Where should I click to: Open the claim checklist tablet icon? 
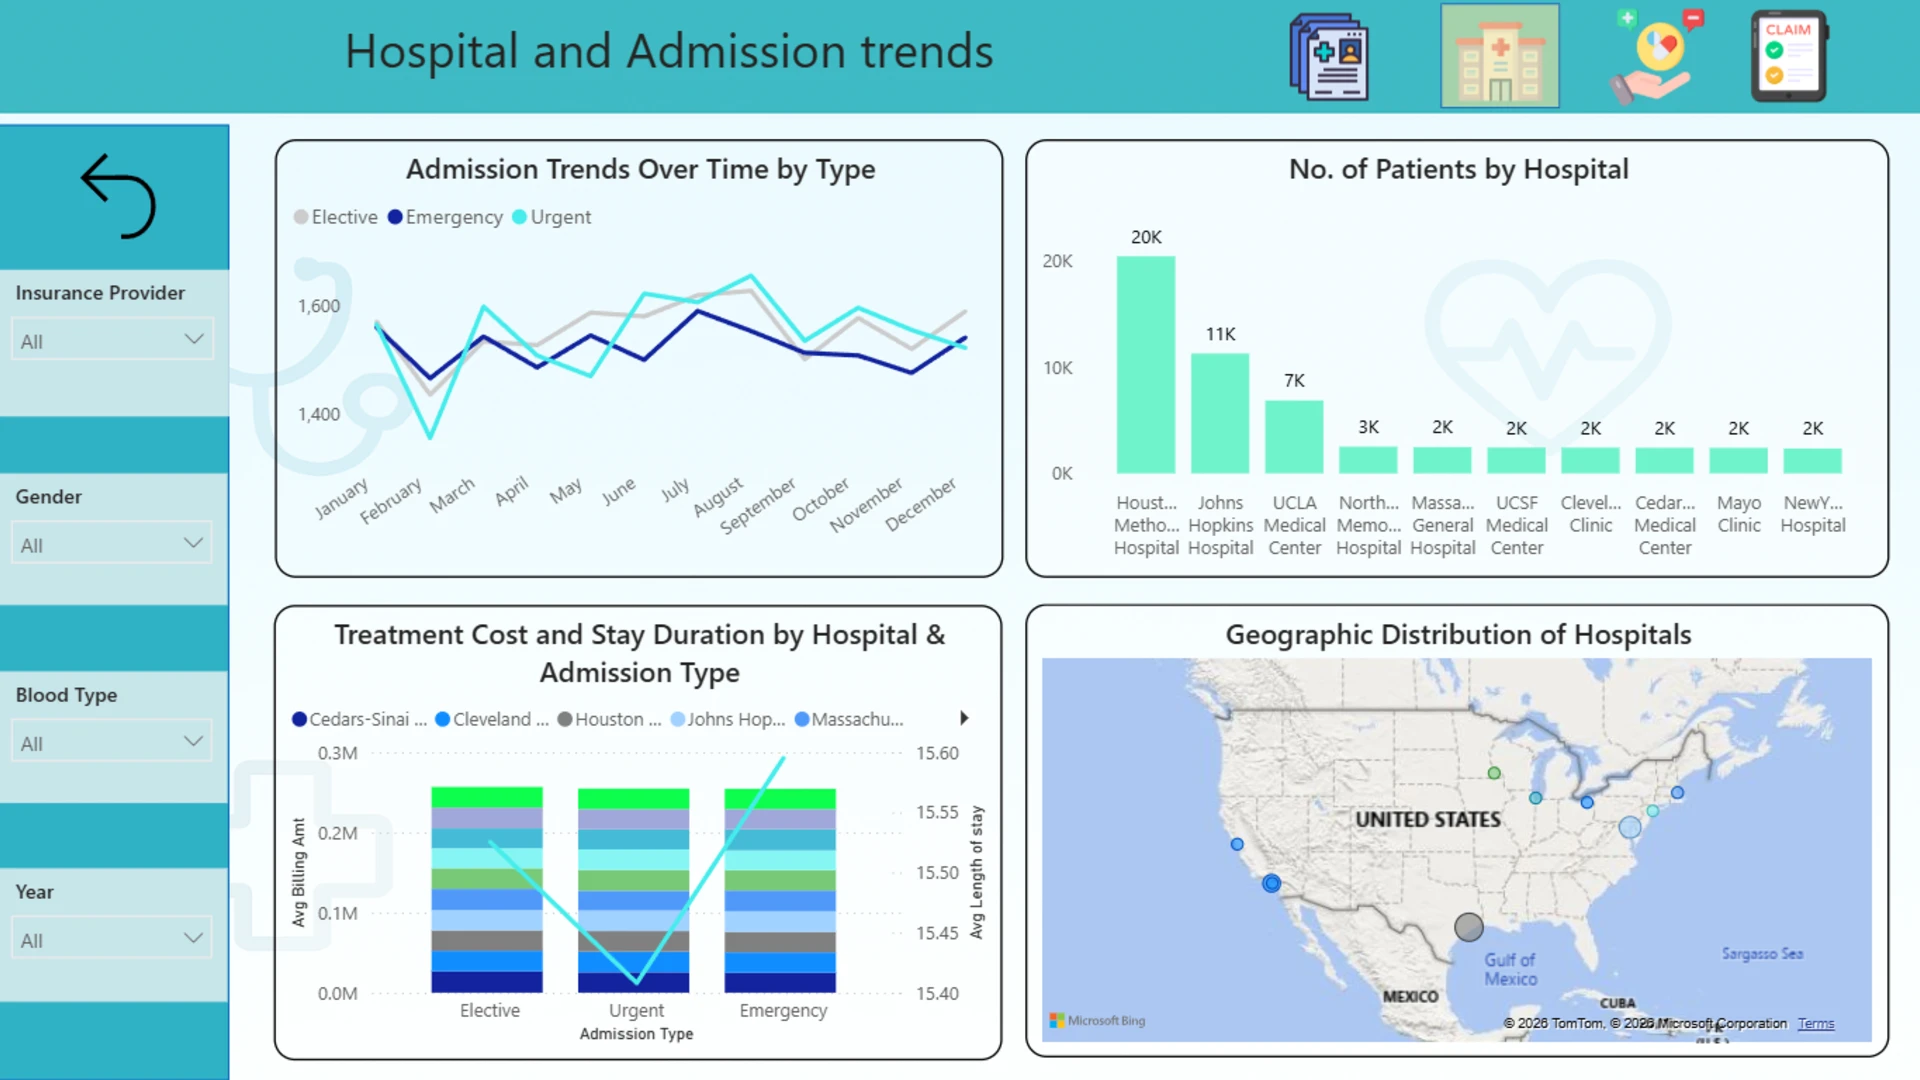[x=1789, y=57]
